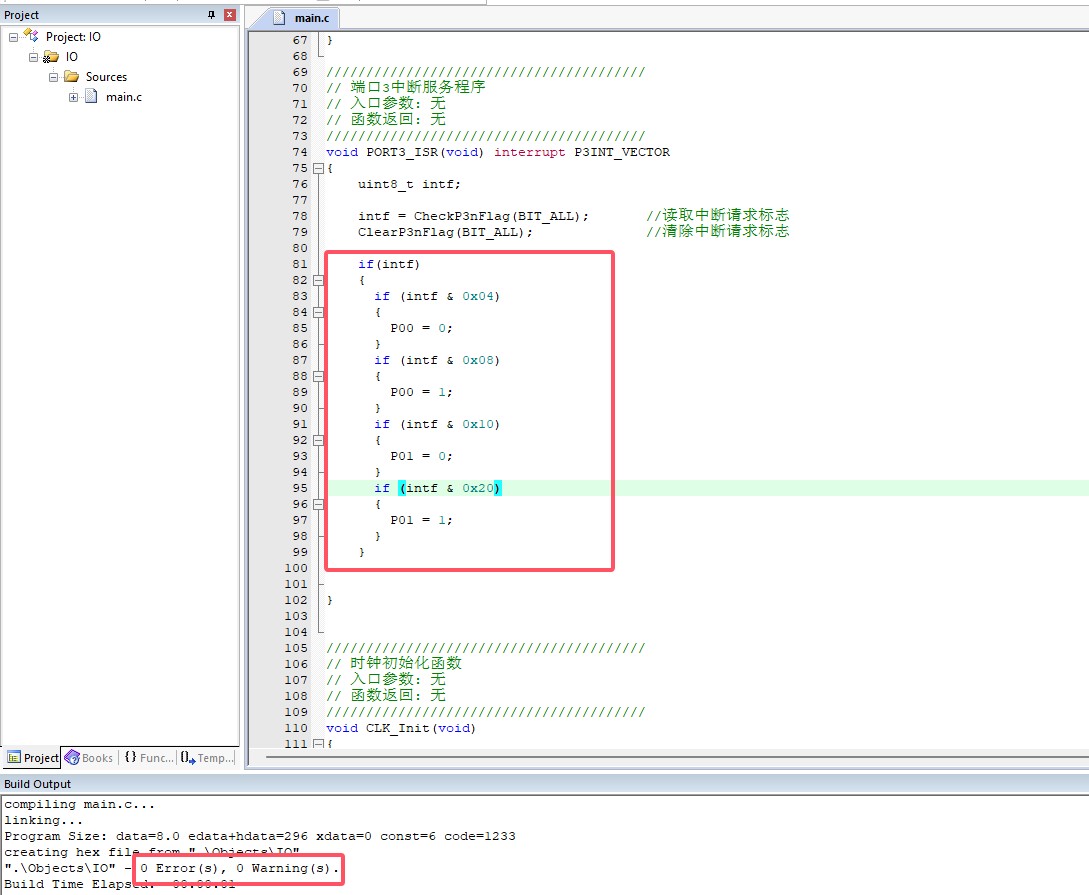Collapse the Sources group node
The width and height of the screenshot is (1089, 895).
tap(53, 77)
